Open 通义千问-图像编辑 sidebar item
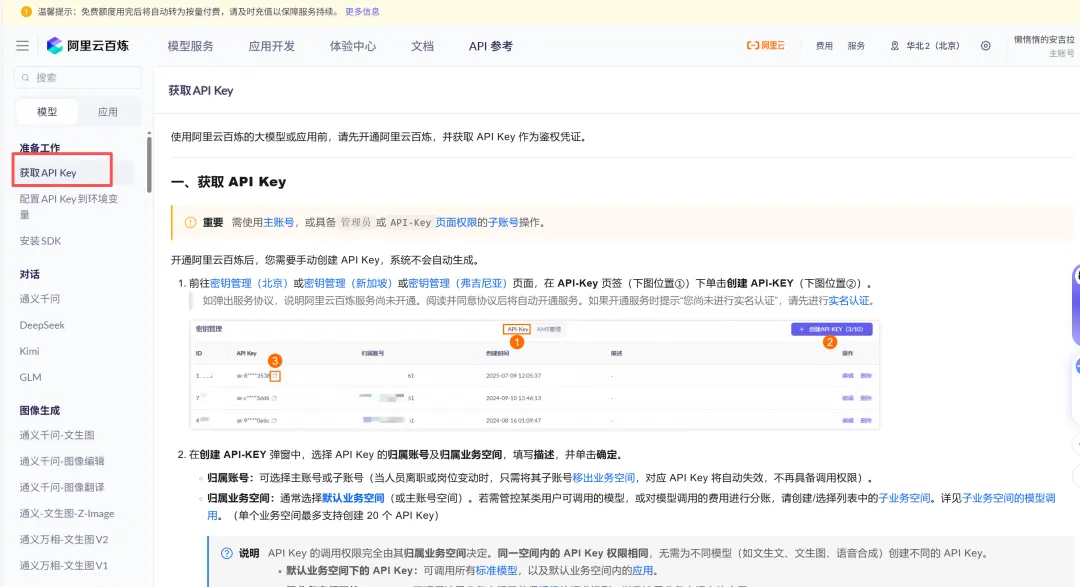The width and height of the screenshot is (1080, 587). click(62, 462)
